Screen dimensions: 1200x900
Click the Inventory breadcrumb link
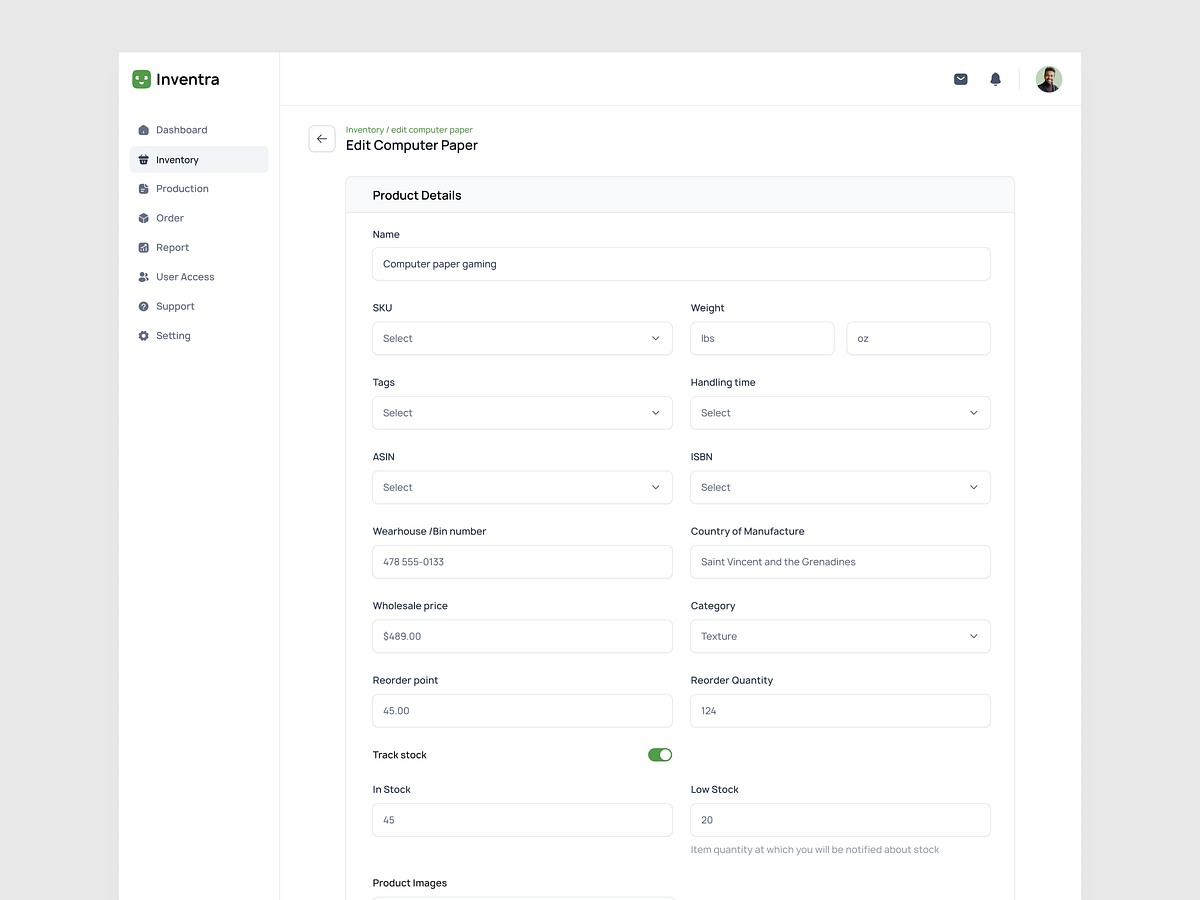pos(365,130)
